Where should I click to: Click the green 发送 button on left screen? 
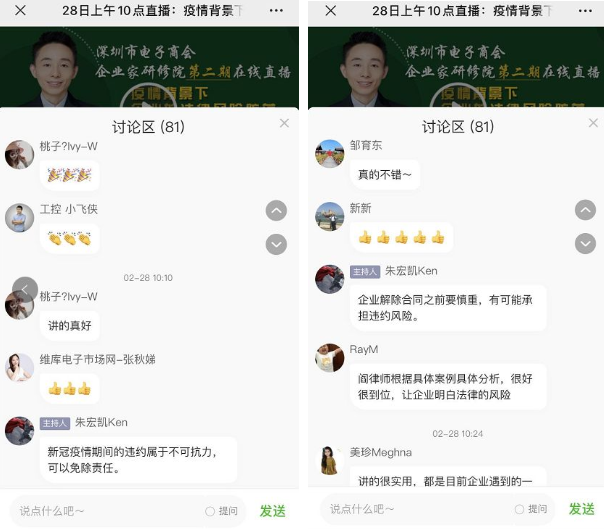point(272,511)
